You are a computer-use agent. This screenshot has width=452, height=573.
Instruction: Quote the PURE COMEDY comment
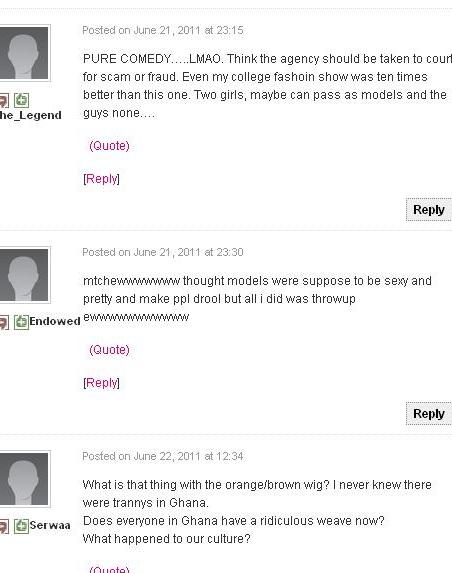pyautogui.click(x=109, y=146)
